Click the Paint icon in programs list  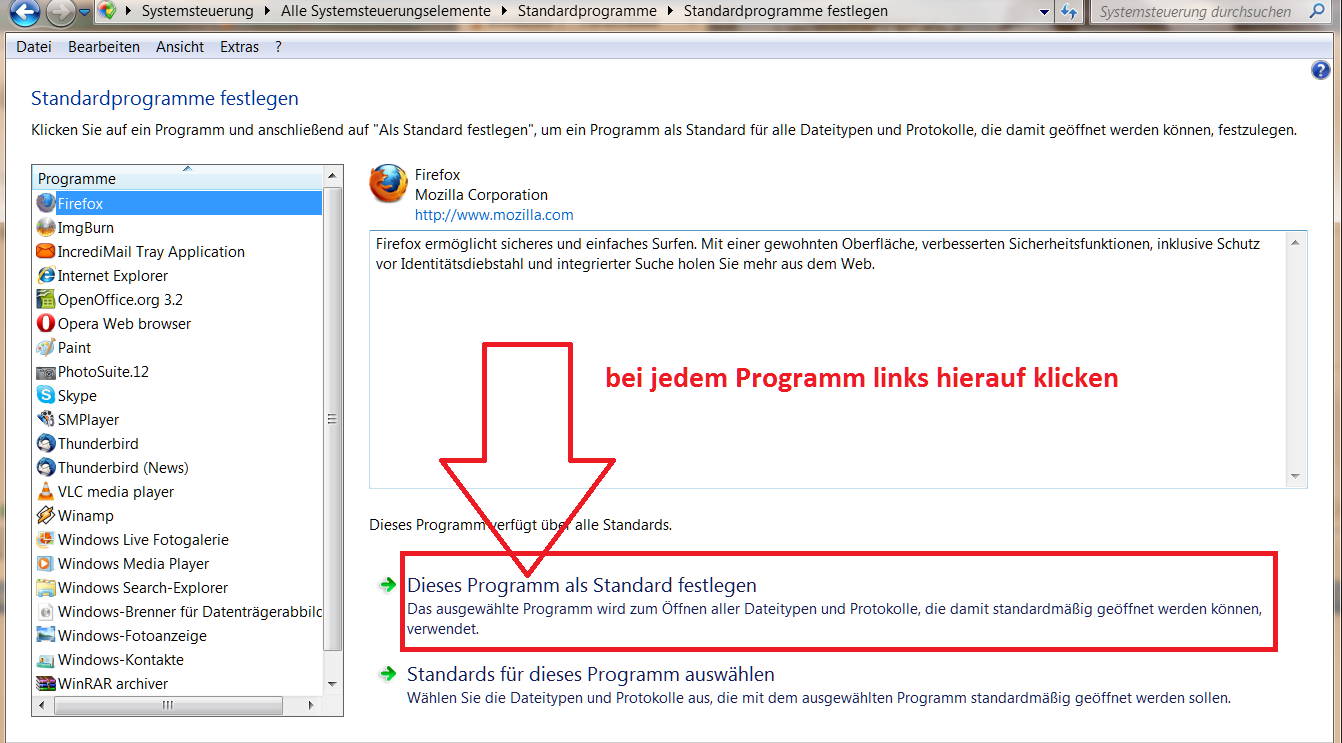pos(46,347)
